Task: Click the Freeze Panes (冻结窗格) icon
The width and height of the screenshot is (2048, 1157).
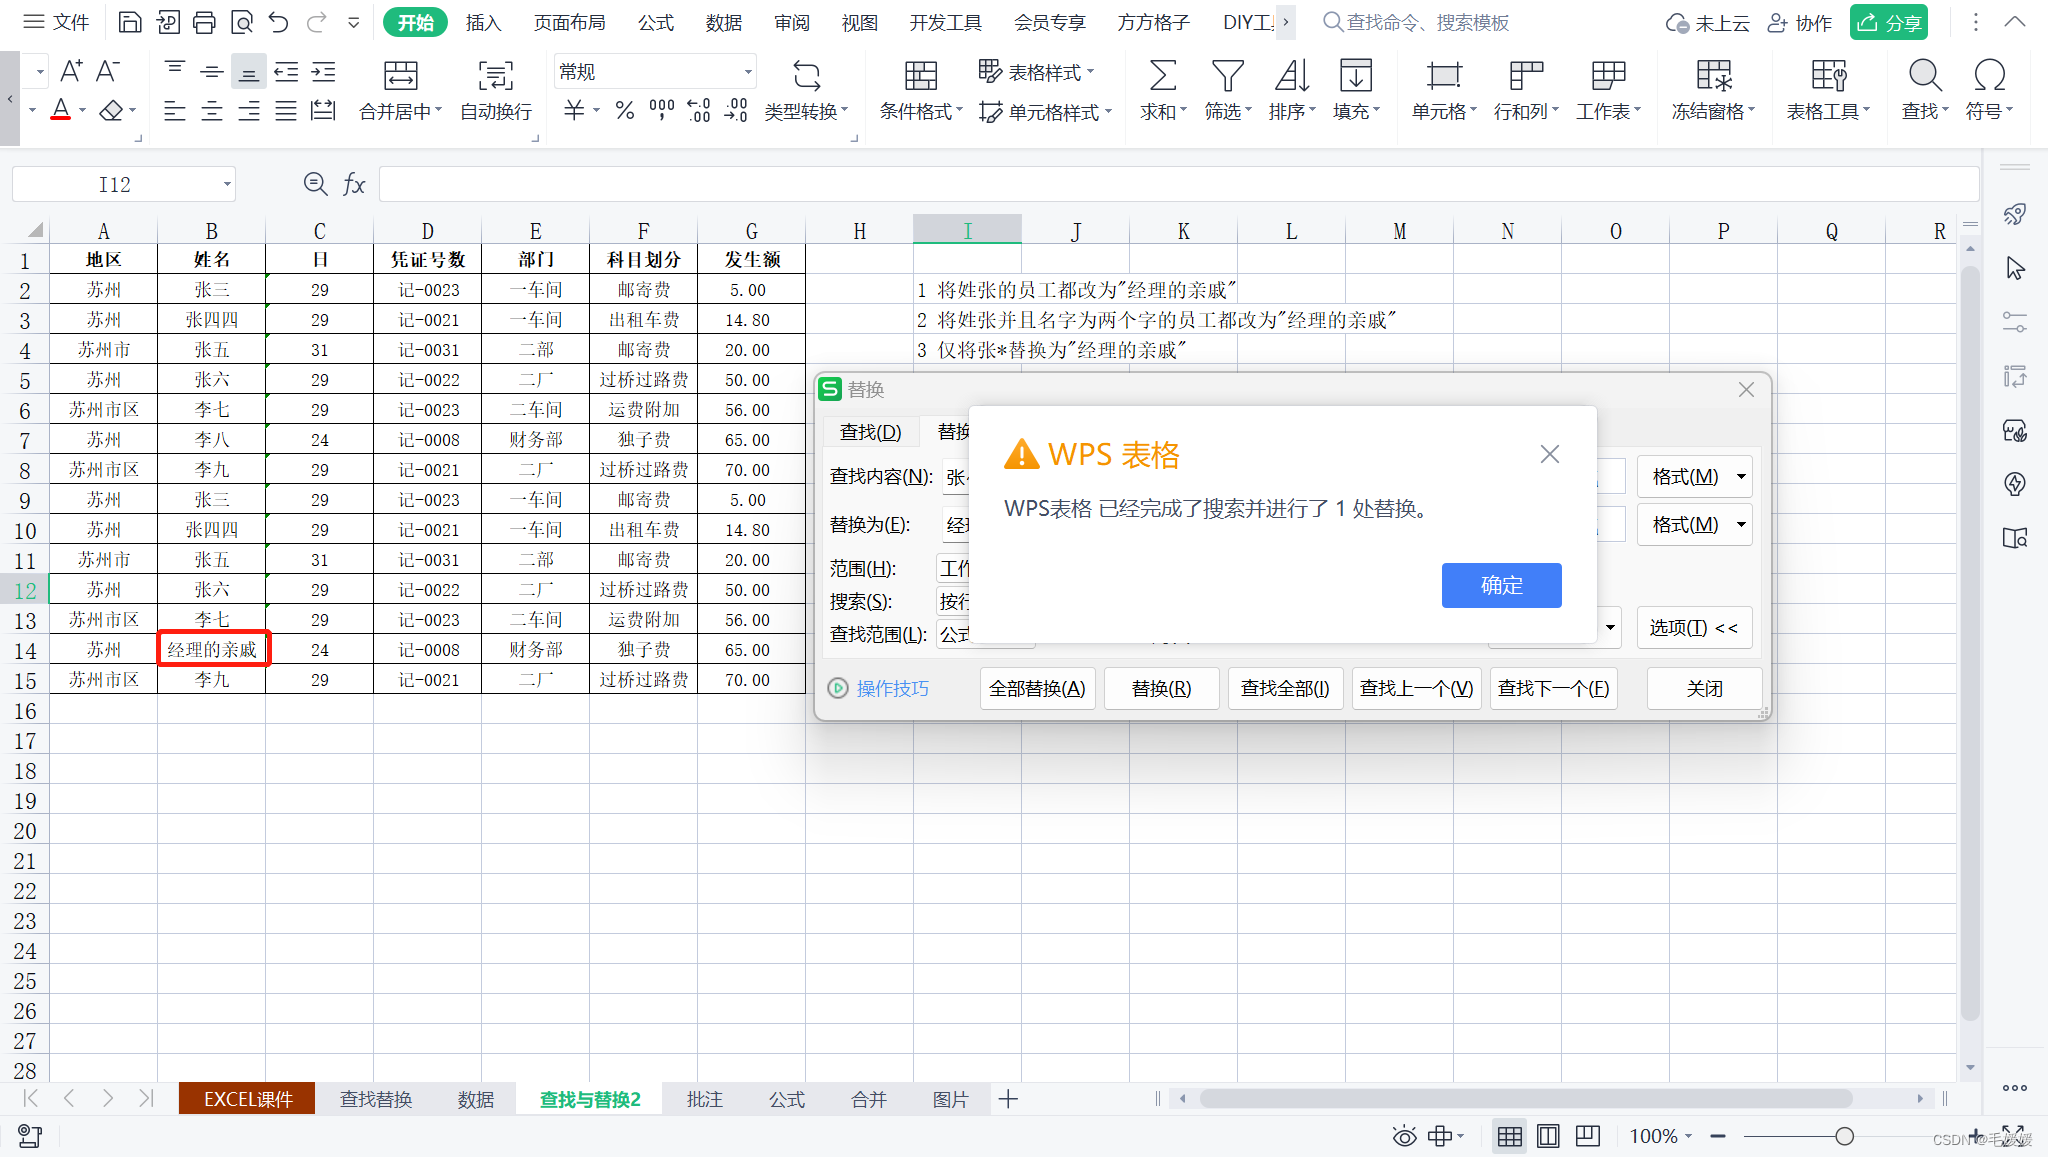Action: [1713, 76]
